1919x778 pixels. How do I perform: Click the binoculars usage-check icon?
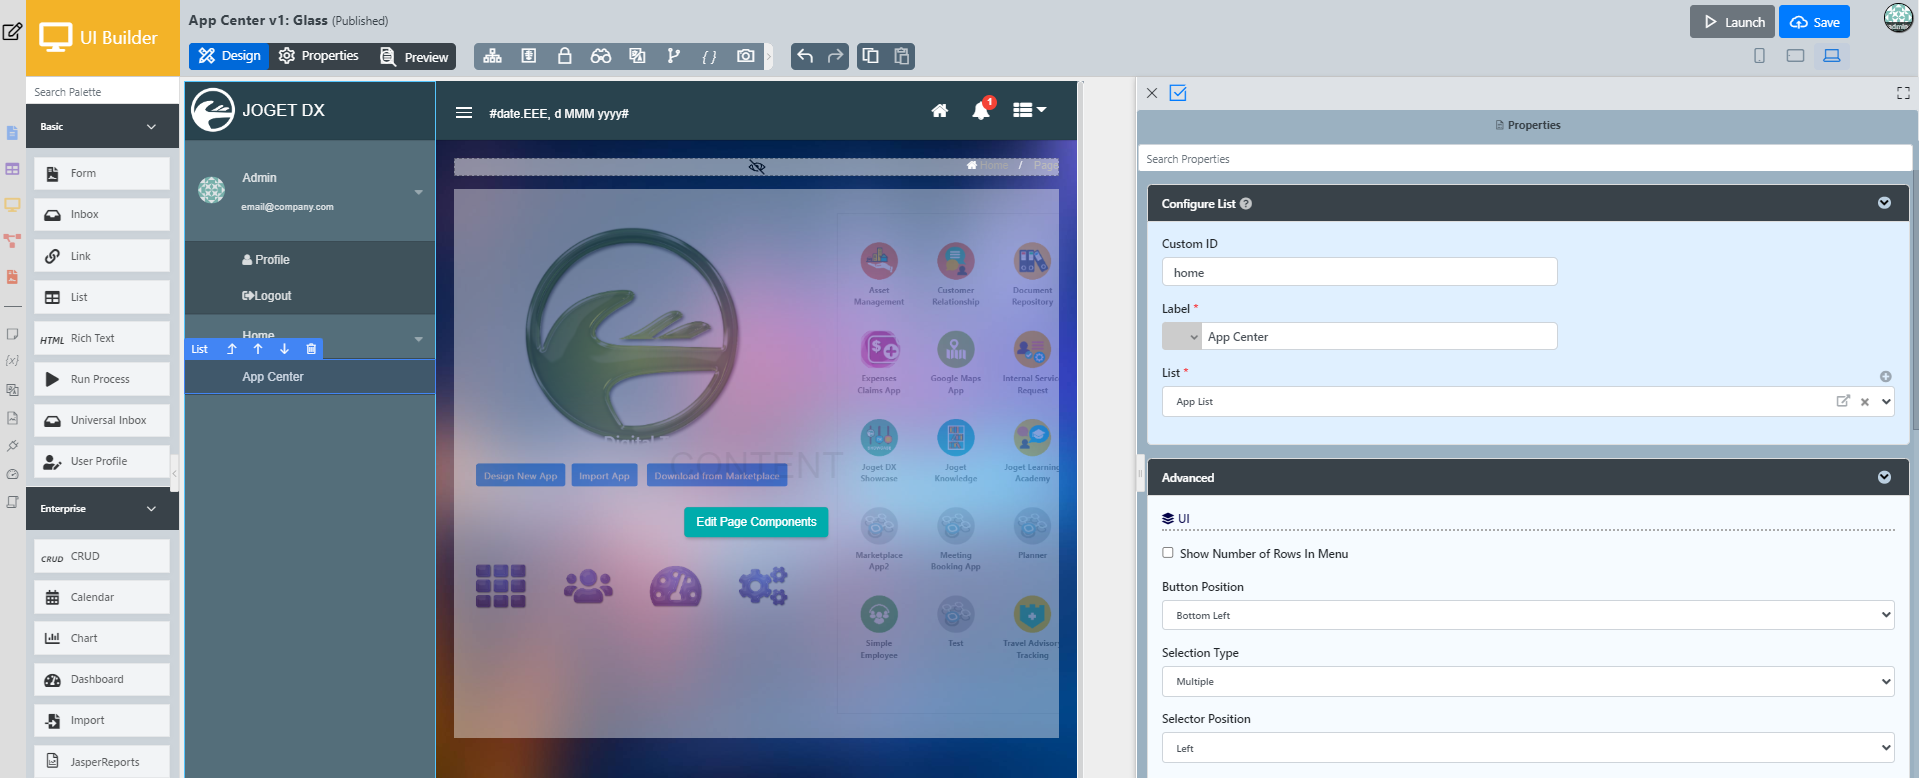pyautogui.click(x=600, y=56)
